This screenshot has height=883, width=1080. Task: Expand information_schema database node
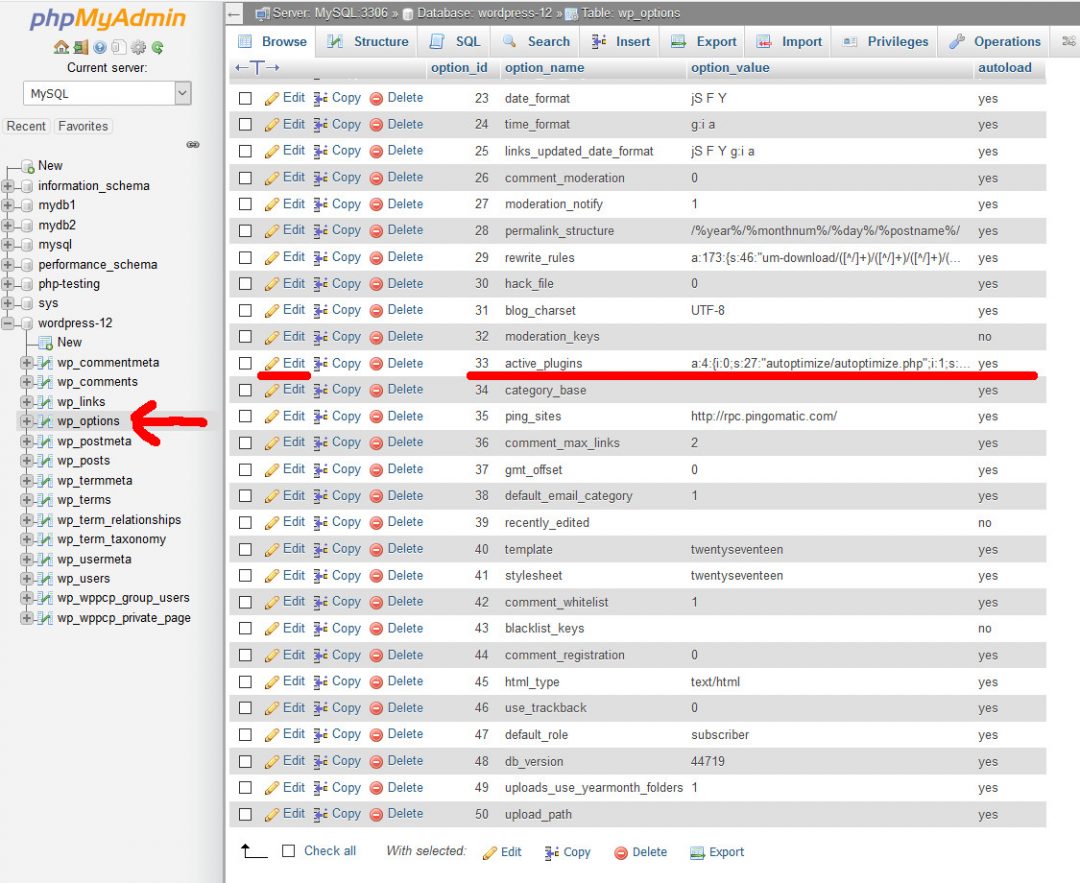pos(8,186)
